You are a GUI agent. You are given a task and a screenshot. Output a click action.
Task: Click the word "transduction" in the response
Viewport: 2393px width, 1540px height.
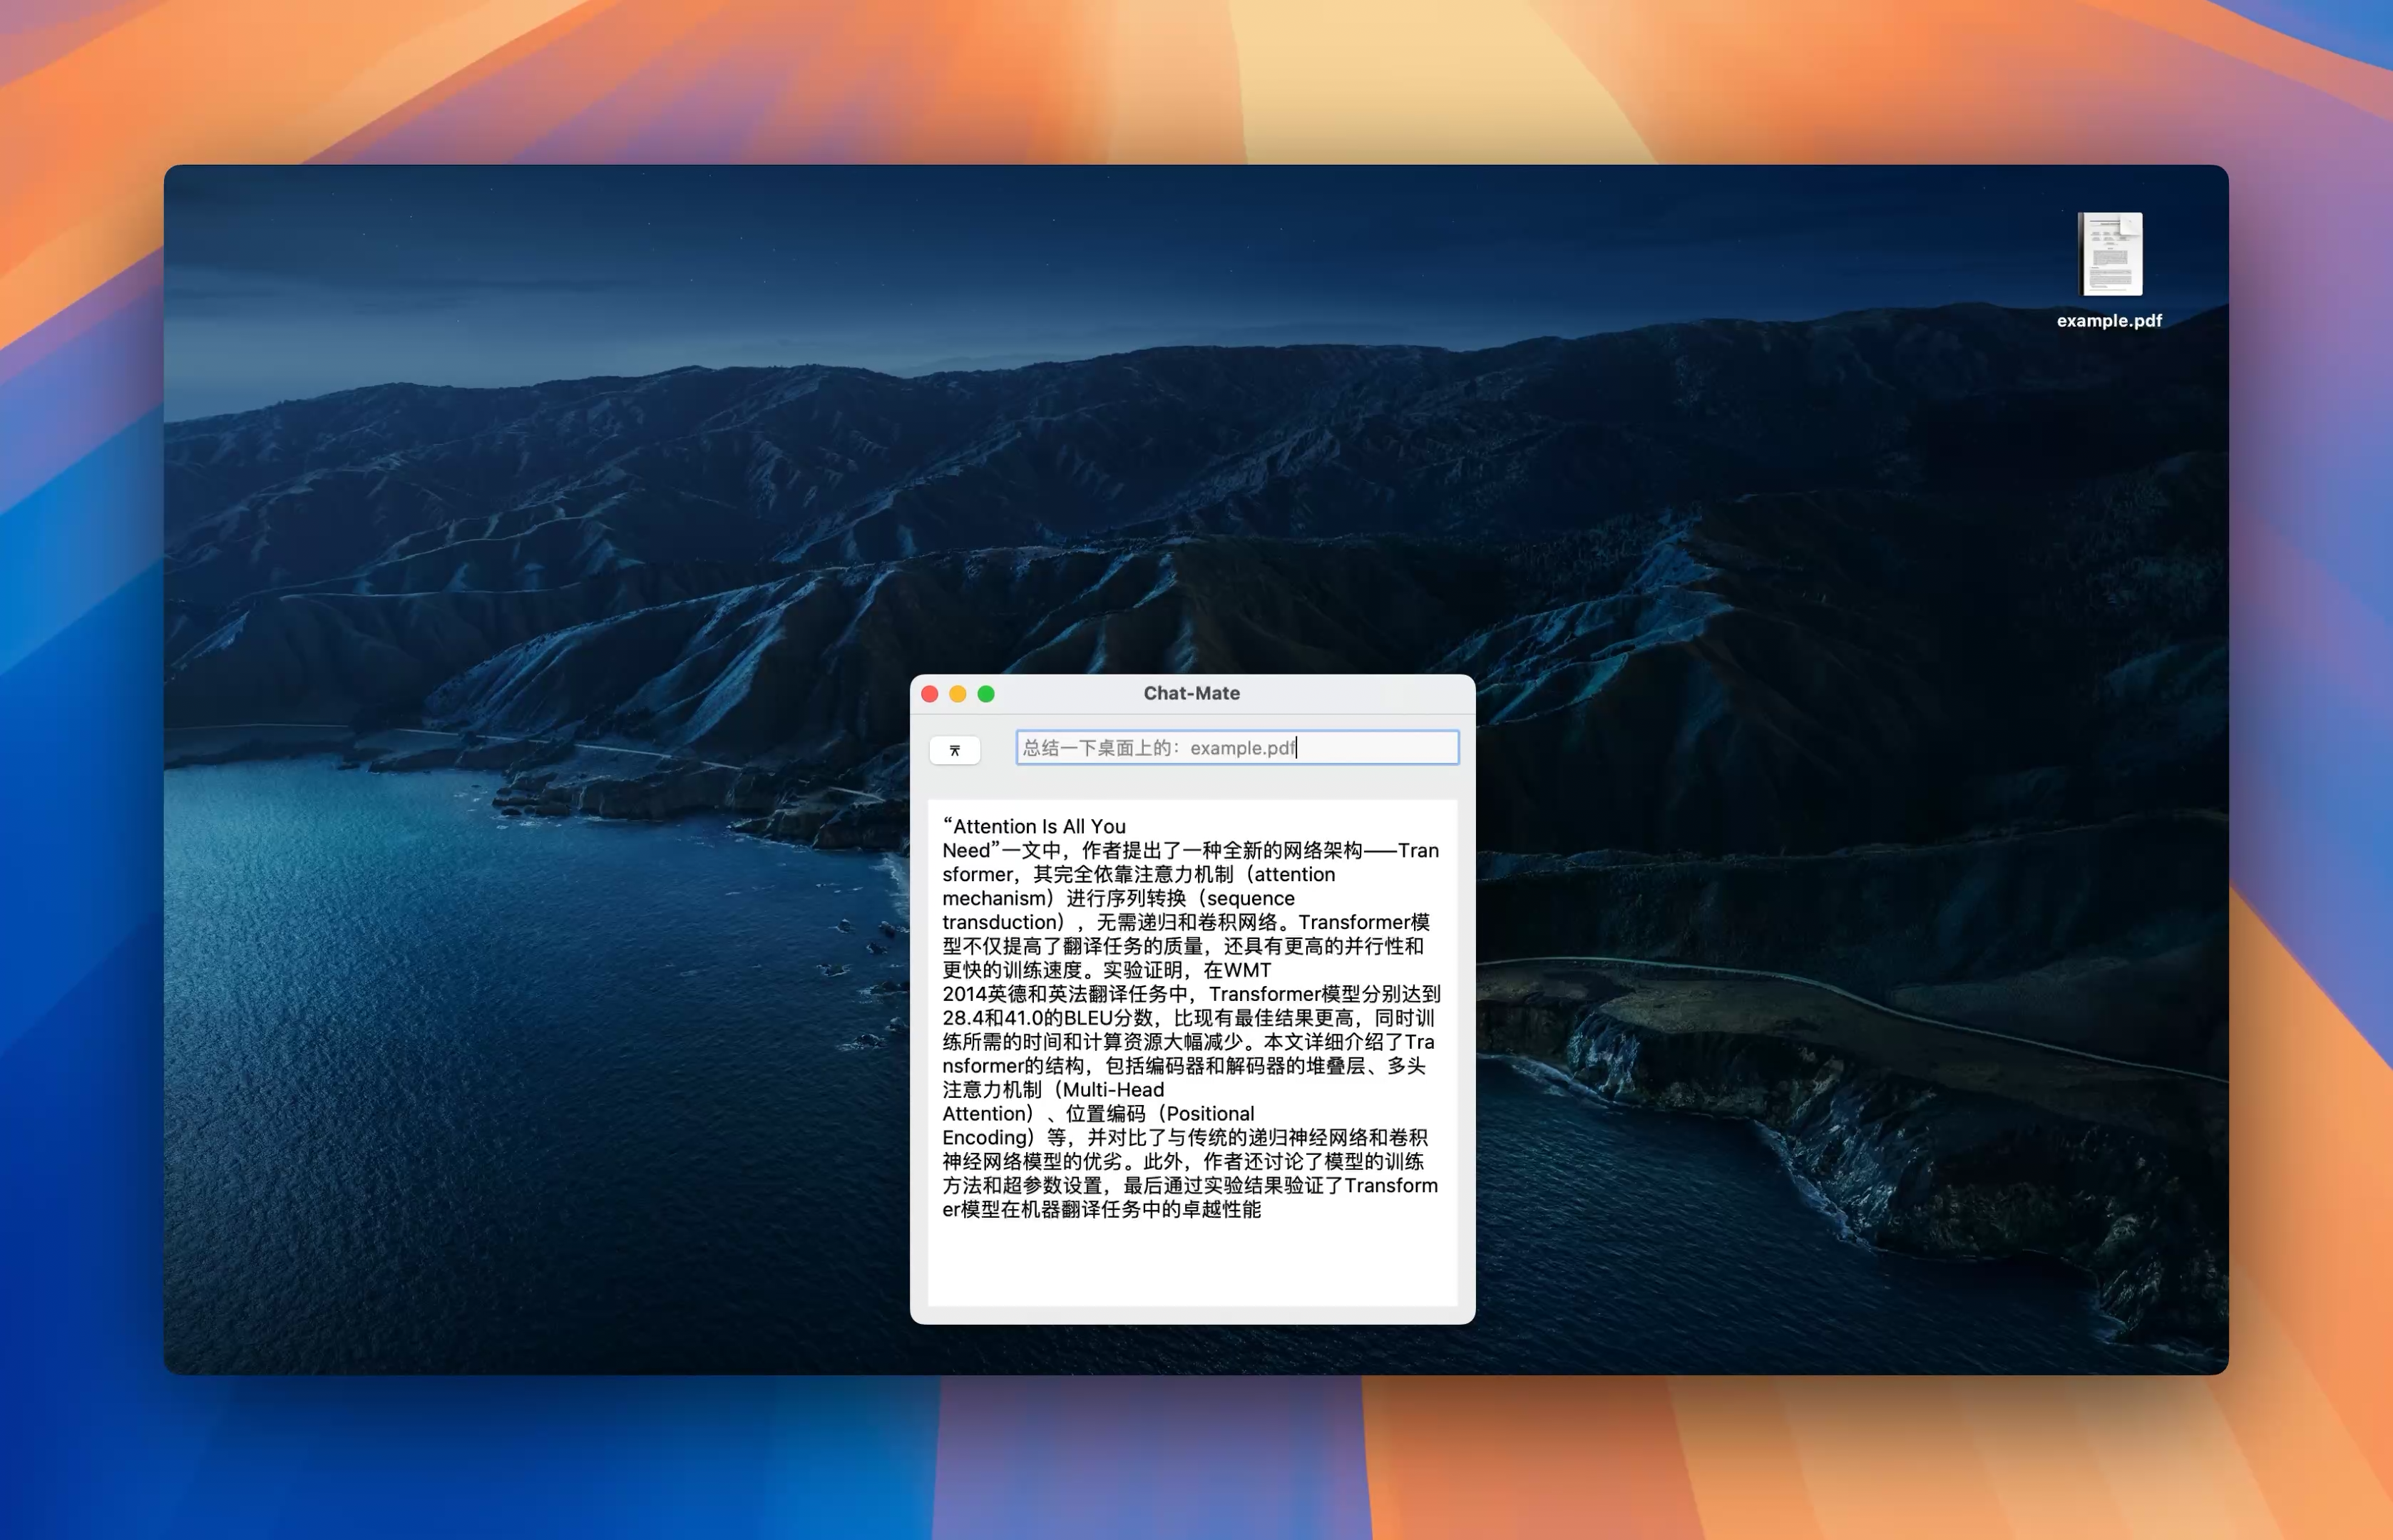[x=1001, y=923]
